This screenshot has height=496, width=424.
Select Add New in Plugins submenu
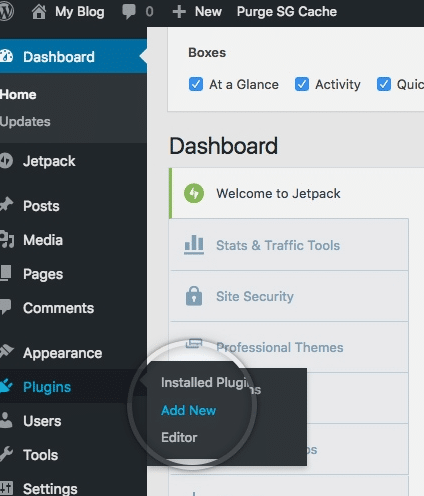(x=189, y=410)
